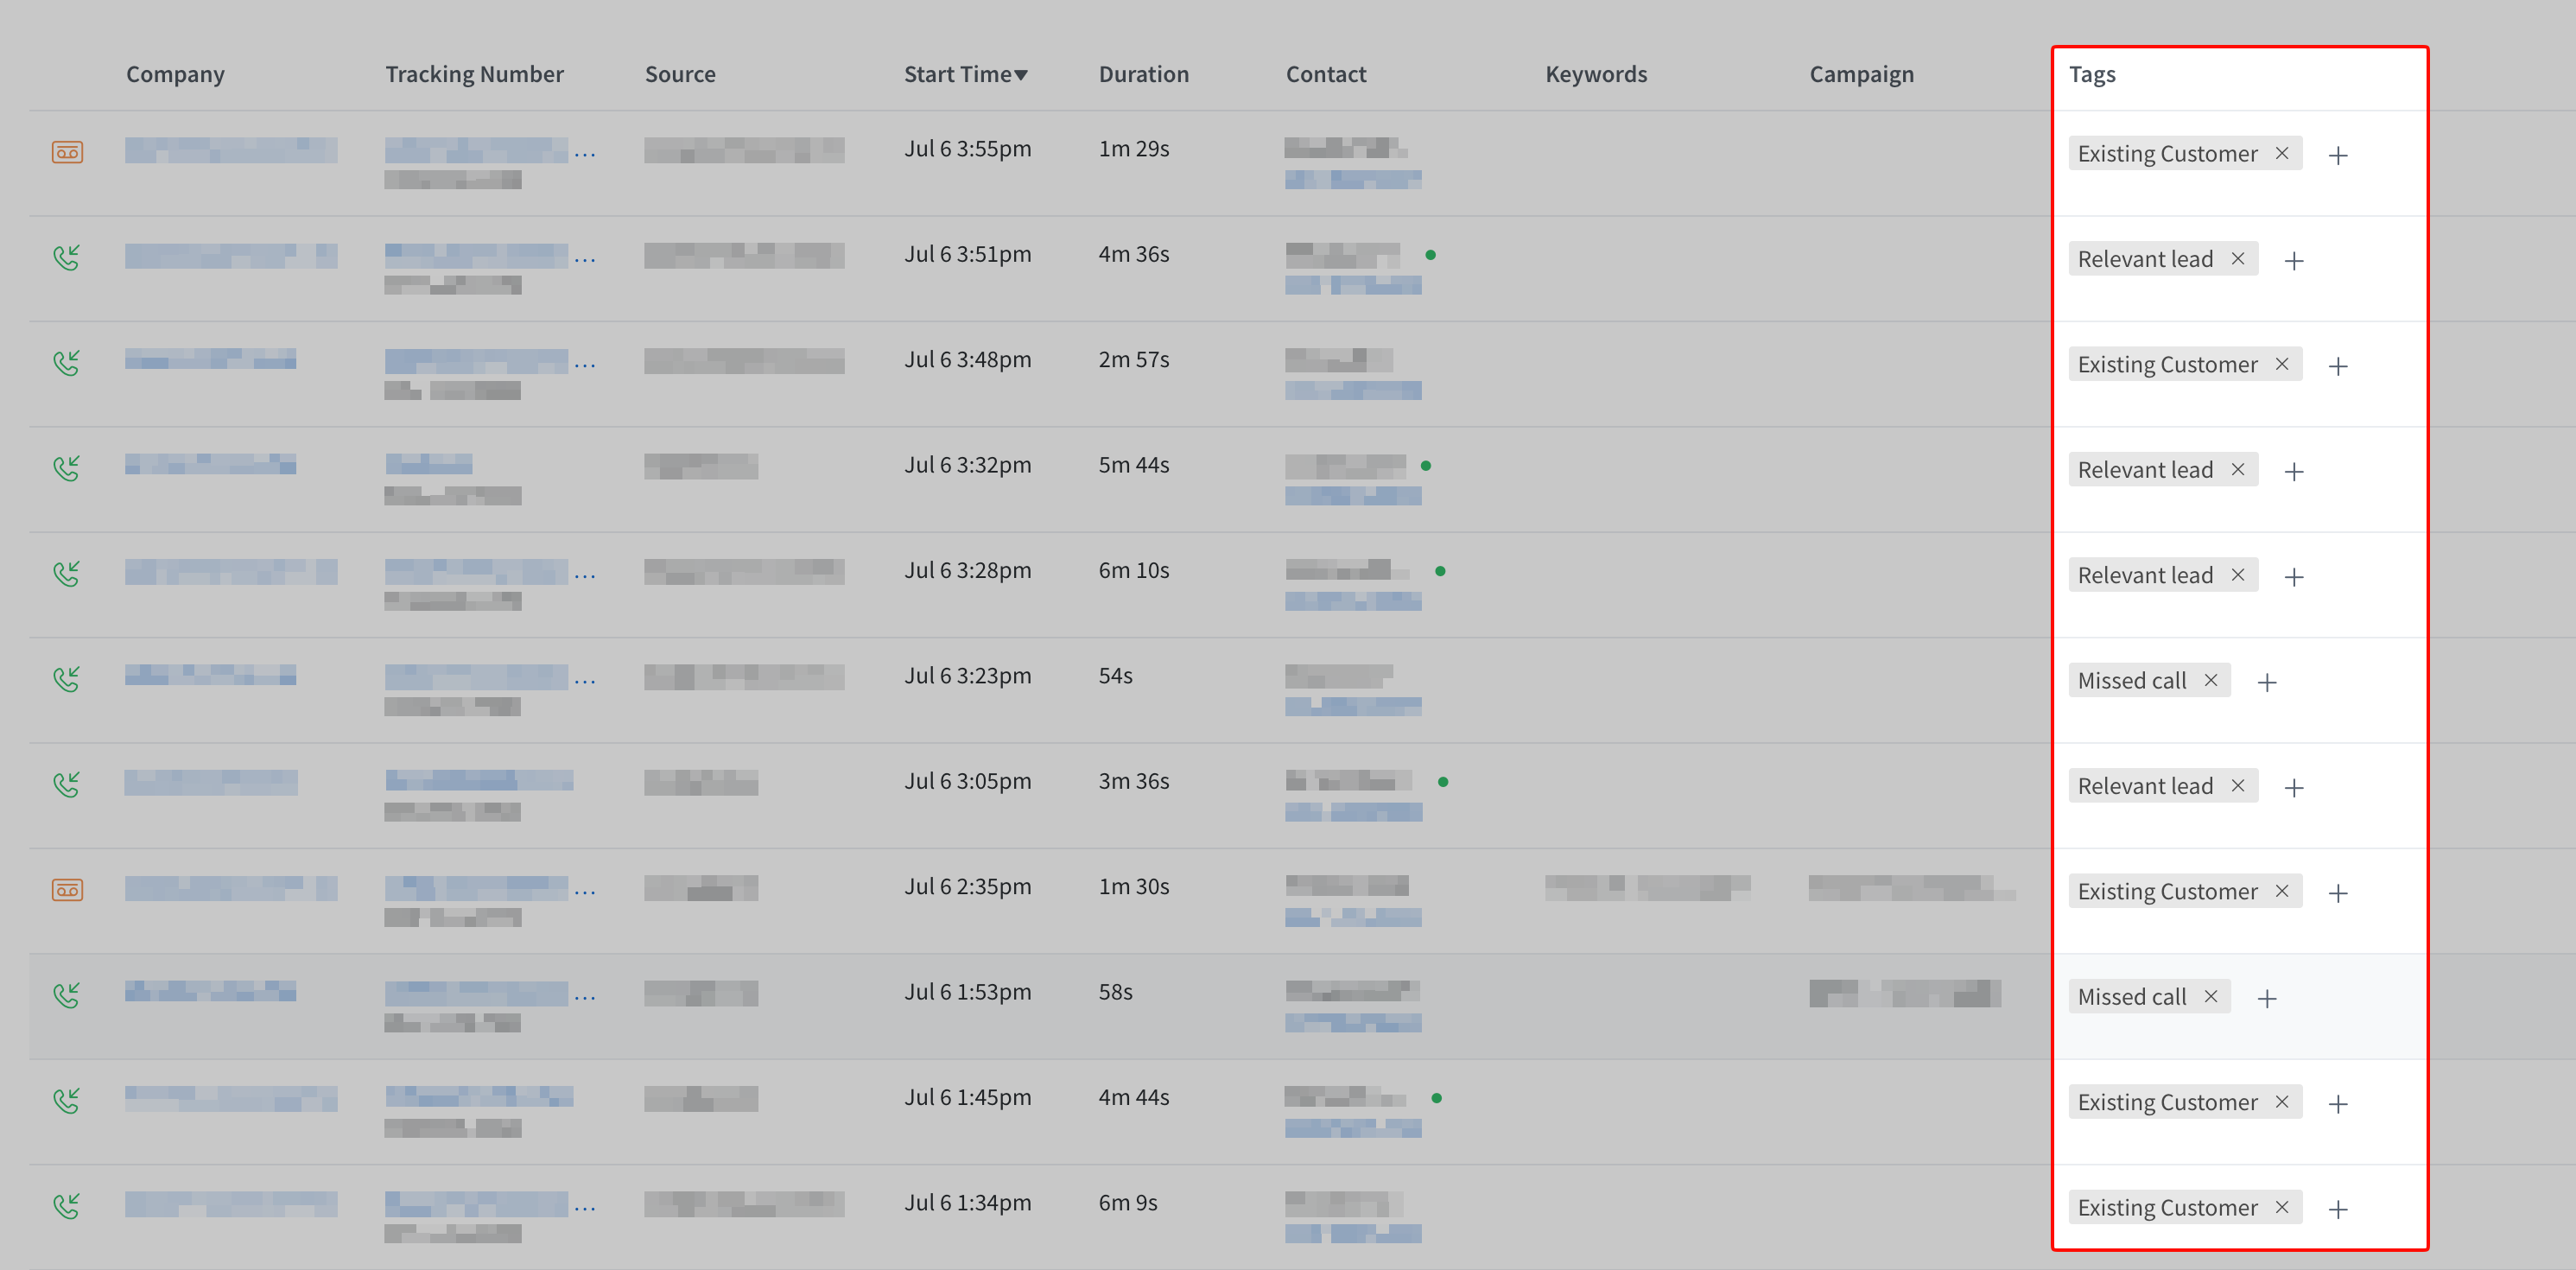Viewport: 2576px width, 1270px height.
Task: Sort by Start Time column arrow
Action: click(x=1021, y=75)
